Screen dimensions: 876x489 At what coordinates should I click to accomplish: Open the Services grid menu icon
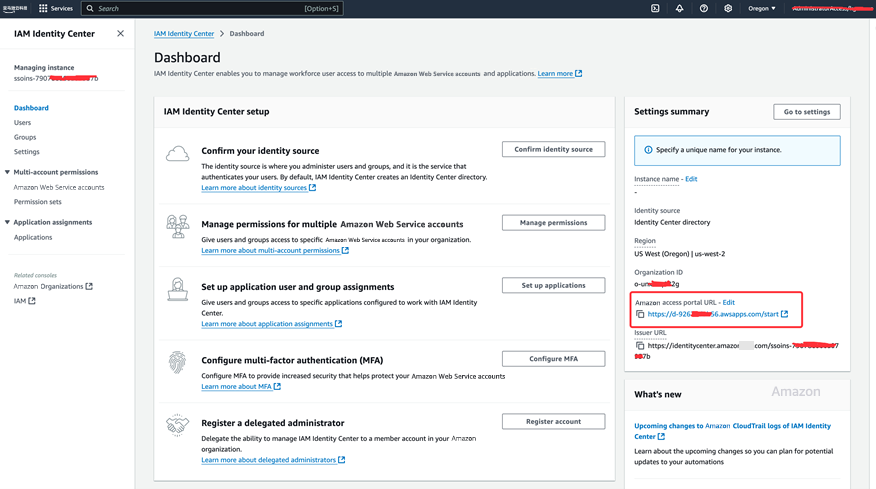[43, 8]
